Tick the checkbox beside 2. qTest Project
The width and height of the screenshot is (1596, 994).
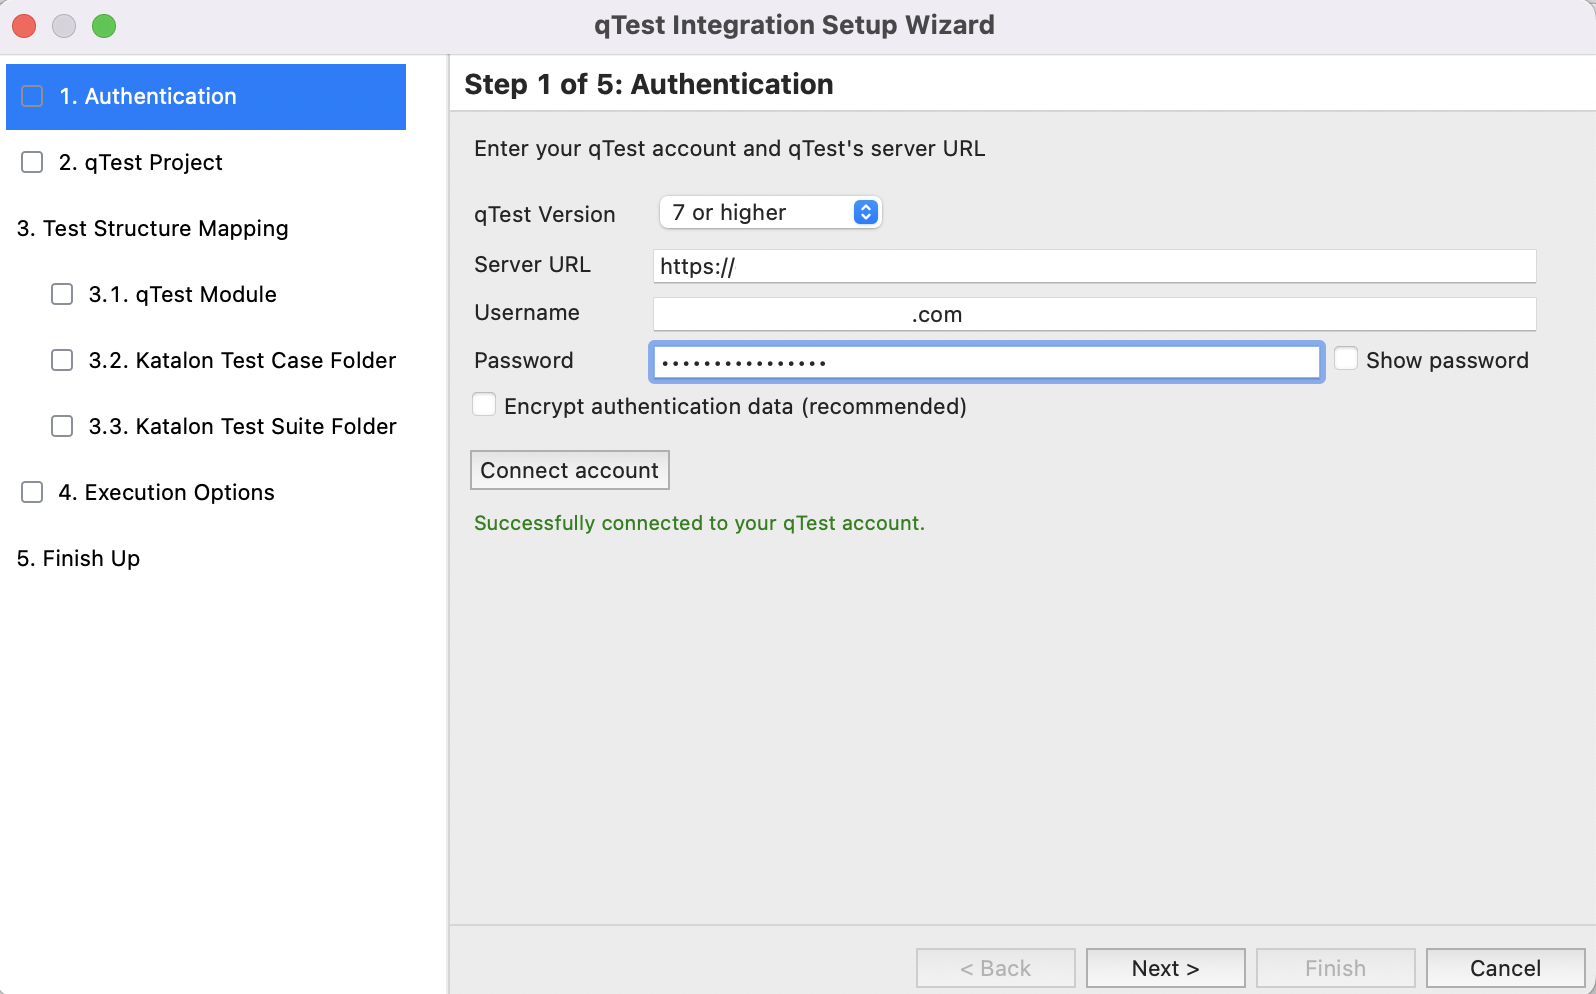(x=33, y=162)
